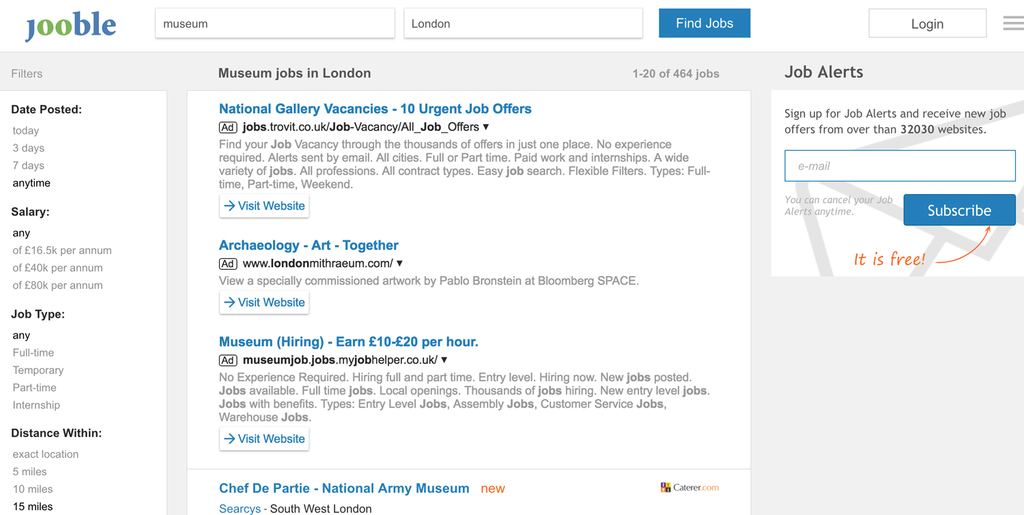The height and width of the screenshot is (515, 1024).
Task: Open the hamburger menu icon
Action: click(1014, 23)
